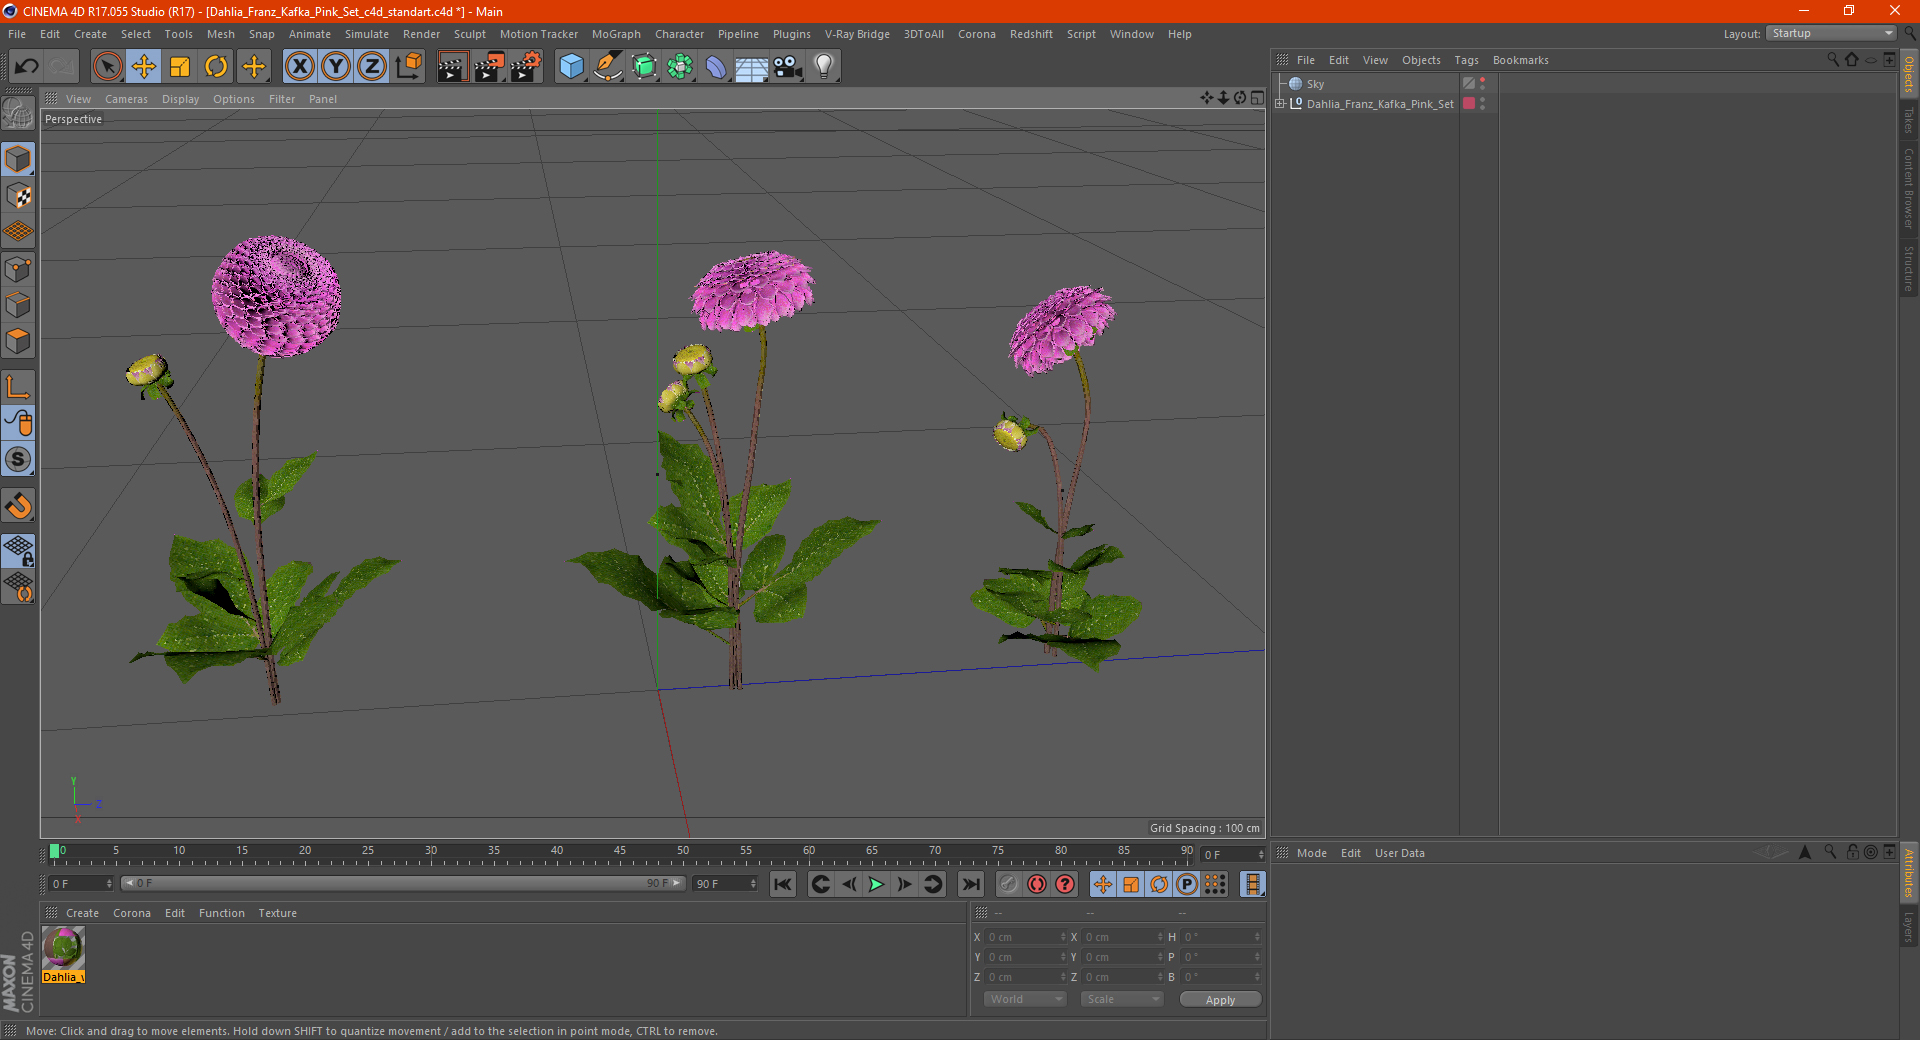
Task: Click the X position field in Coordinates
Action: (1026, 937)
